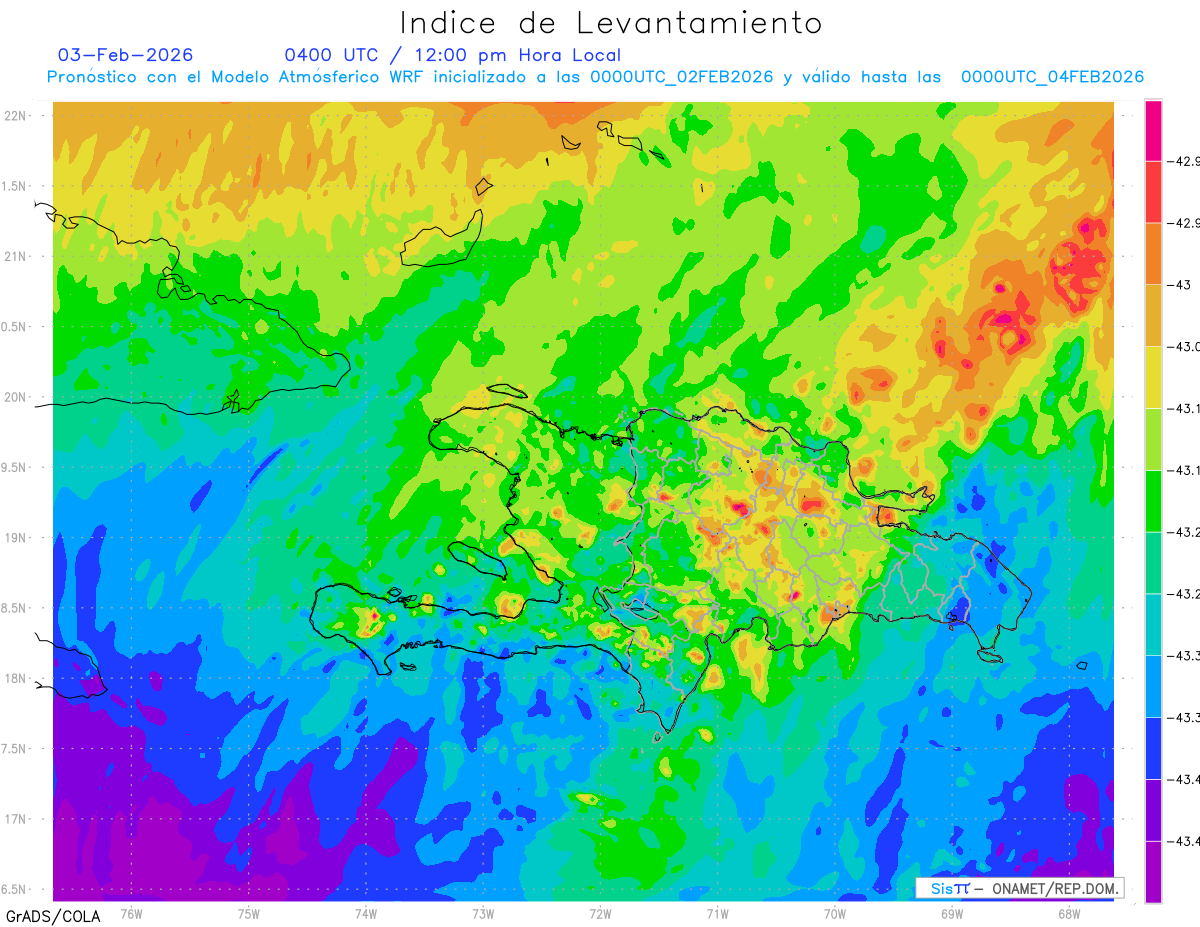The height and width of the screenshot is (927, 1200).
Task: Click the "6.5N" latitude label
Action: (15, 889)
